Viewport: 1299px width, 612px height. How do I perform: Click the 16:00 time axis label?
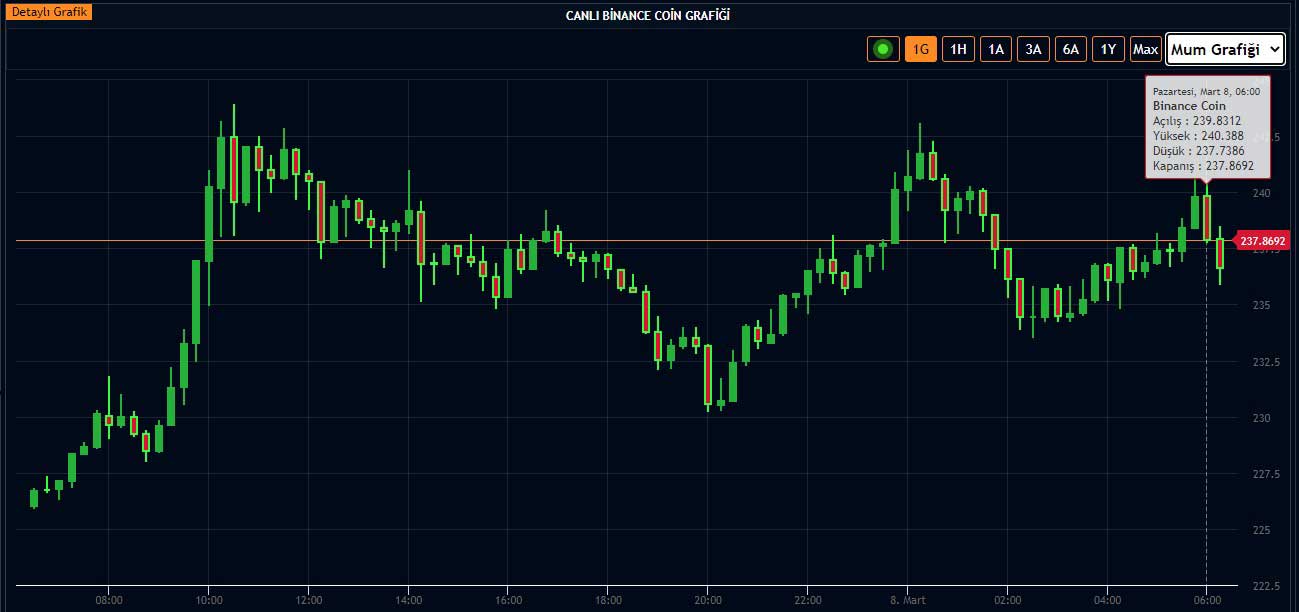point(508,600)
